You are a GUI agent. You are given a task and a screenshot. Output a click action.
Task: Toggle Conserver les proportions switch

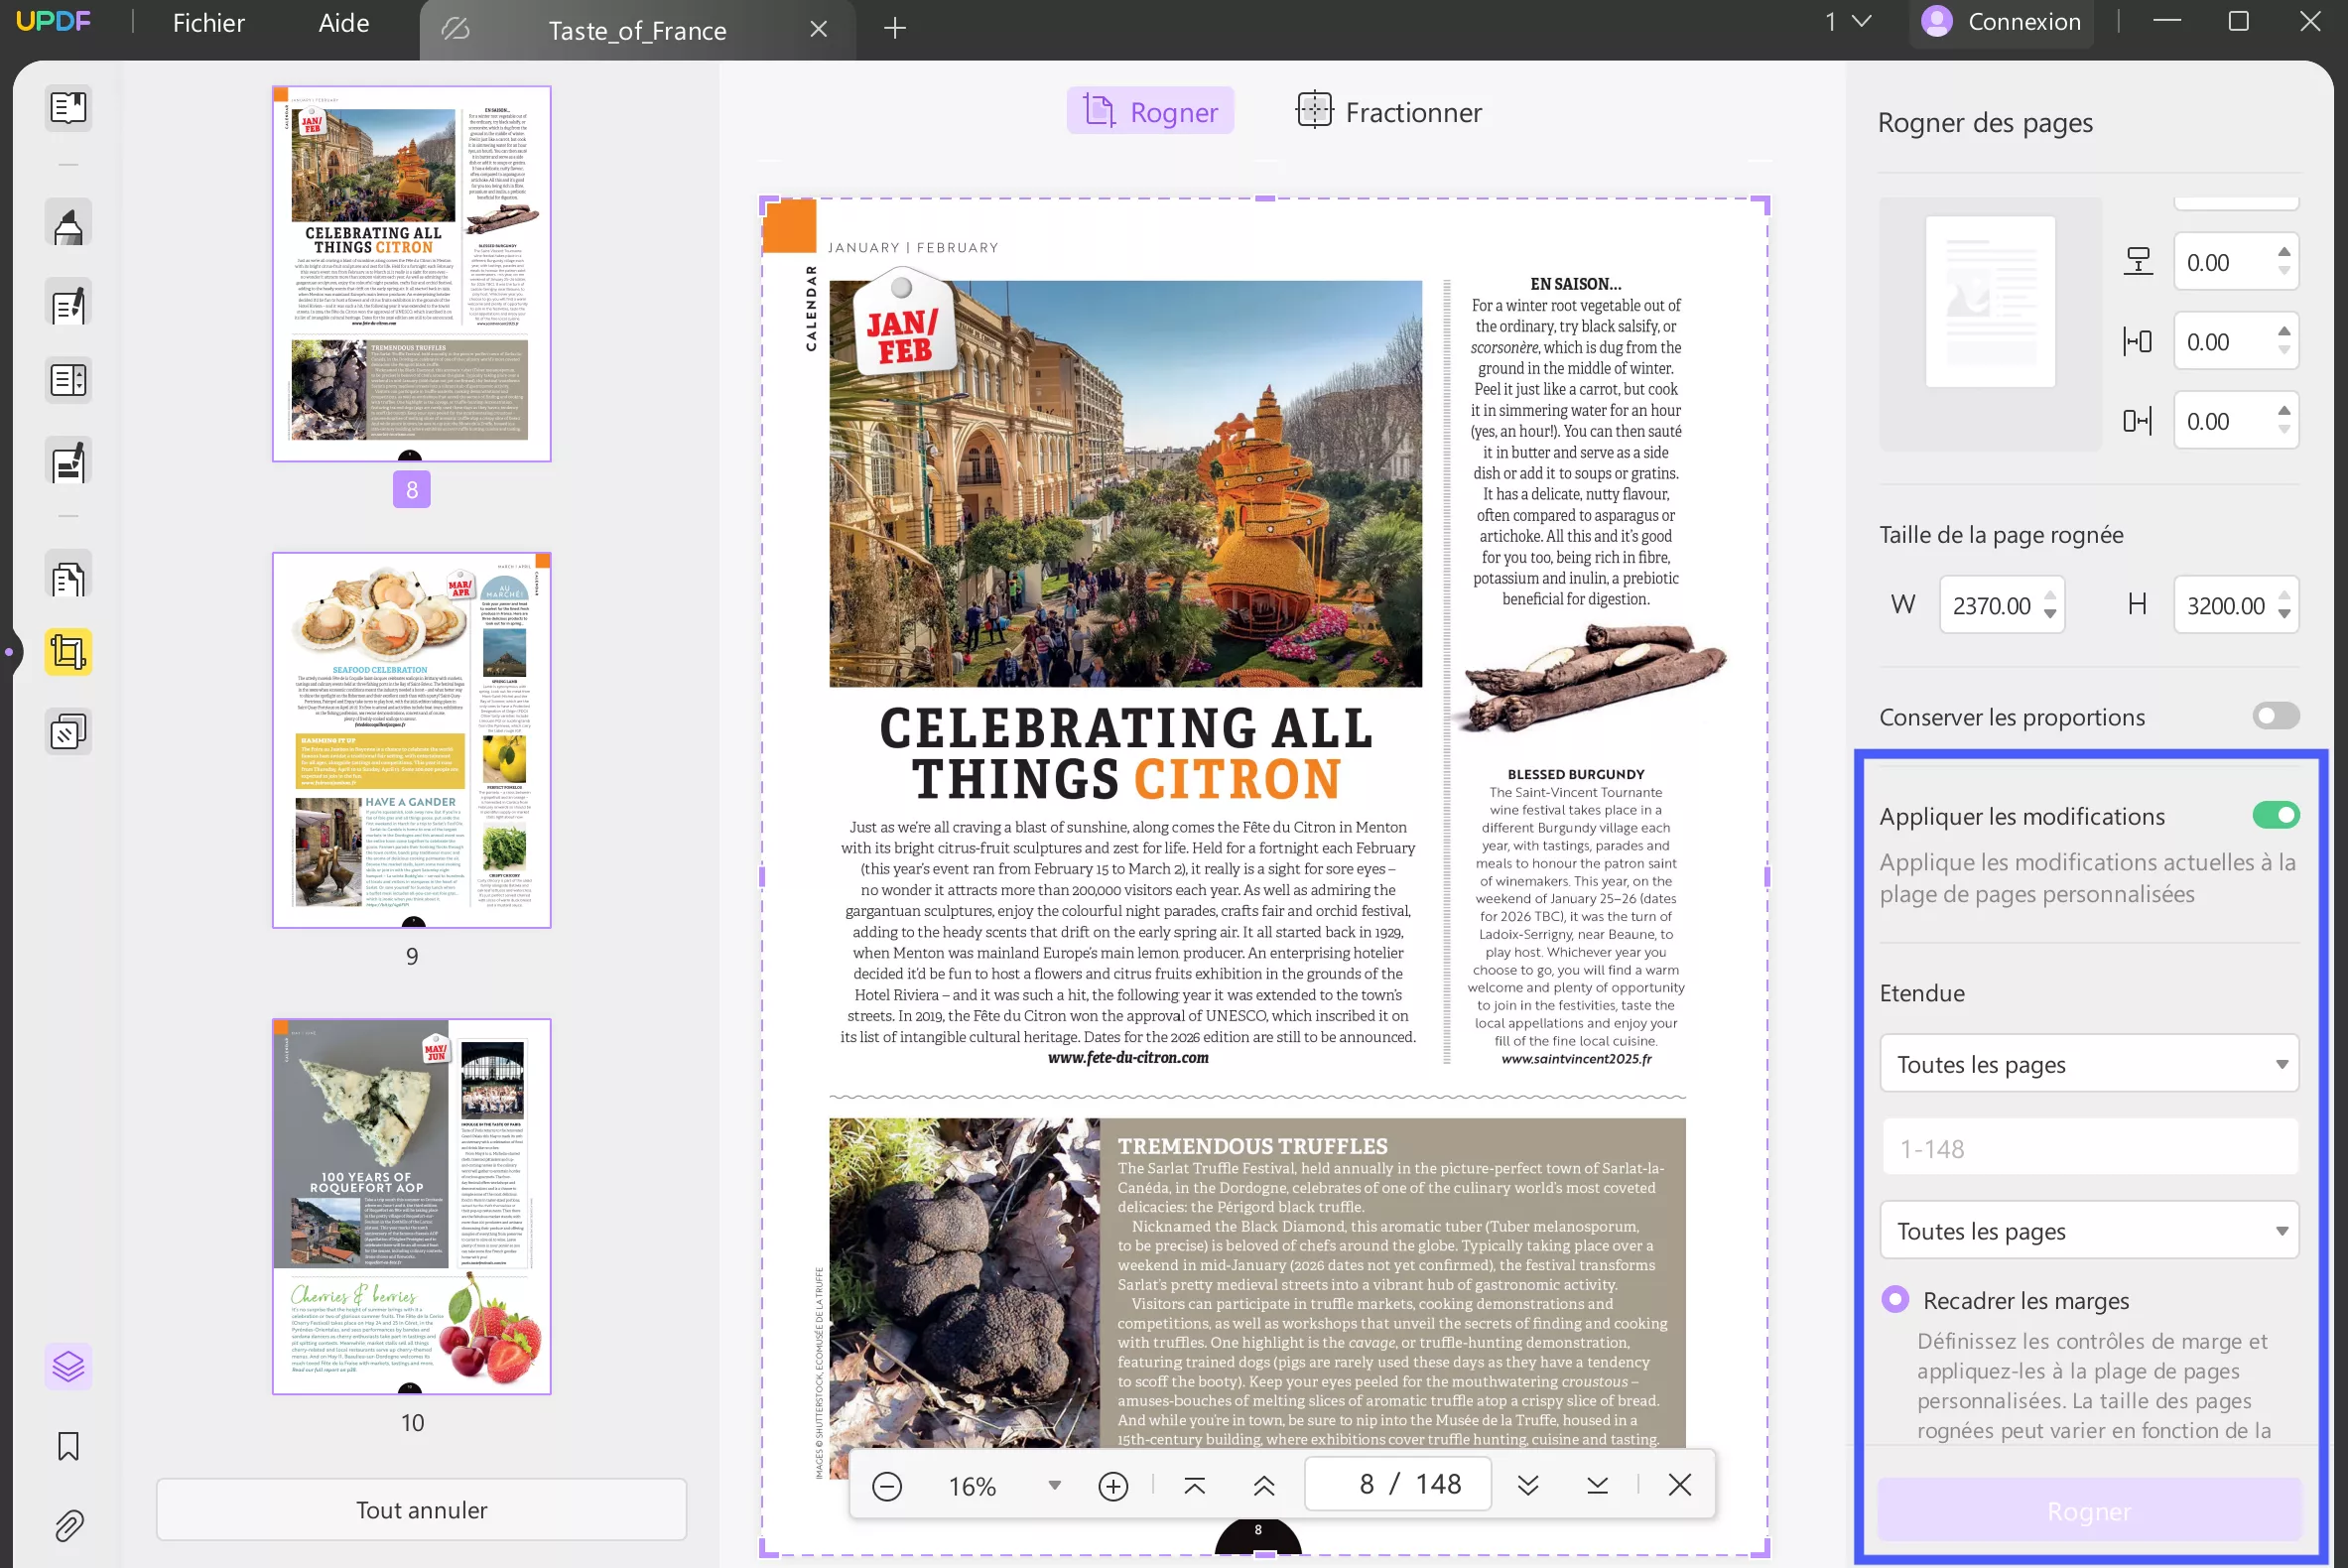coord(2275,716)
